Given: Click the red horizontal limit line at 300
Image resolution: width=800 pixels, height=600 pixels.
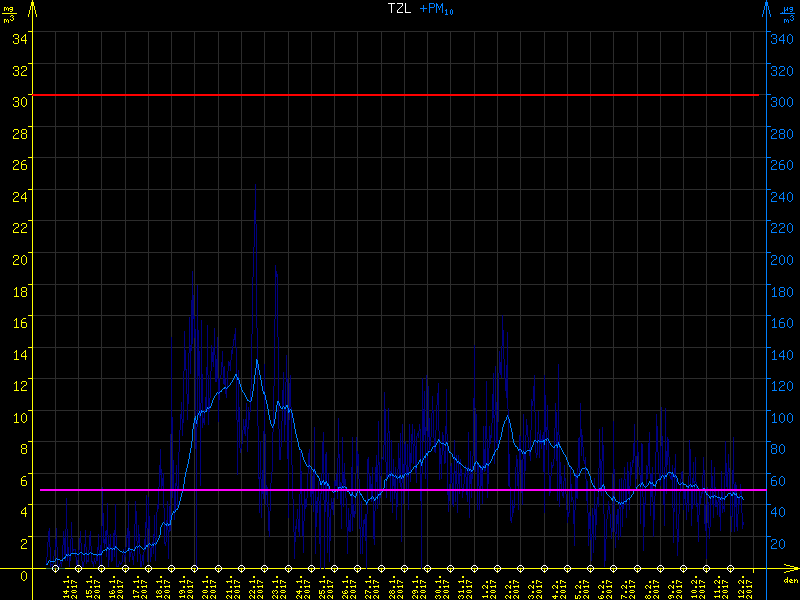Looking at the screenshot, I should (400, 95).
